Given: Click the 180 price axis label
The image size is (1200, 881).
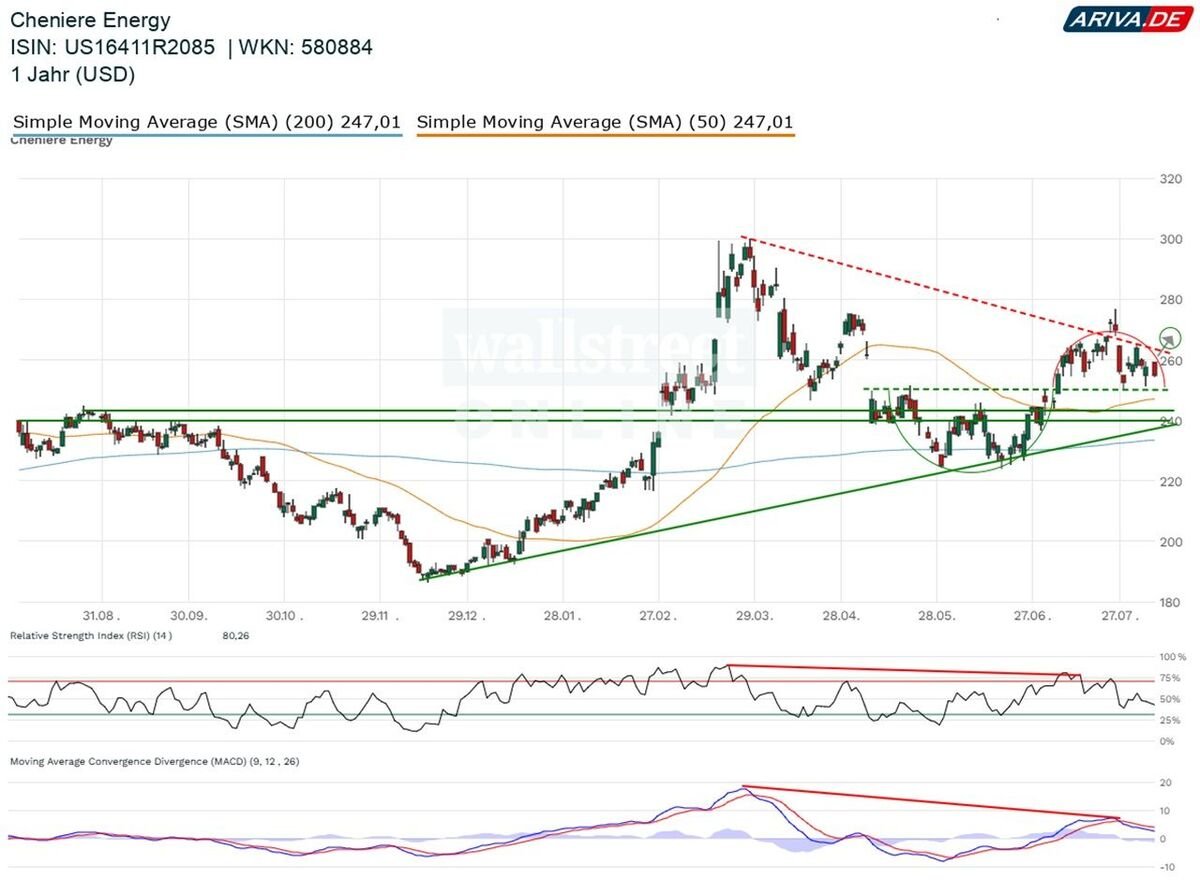Looking at the screenshot, I should (1171, 602).
